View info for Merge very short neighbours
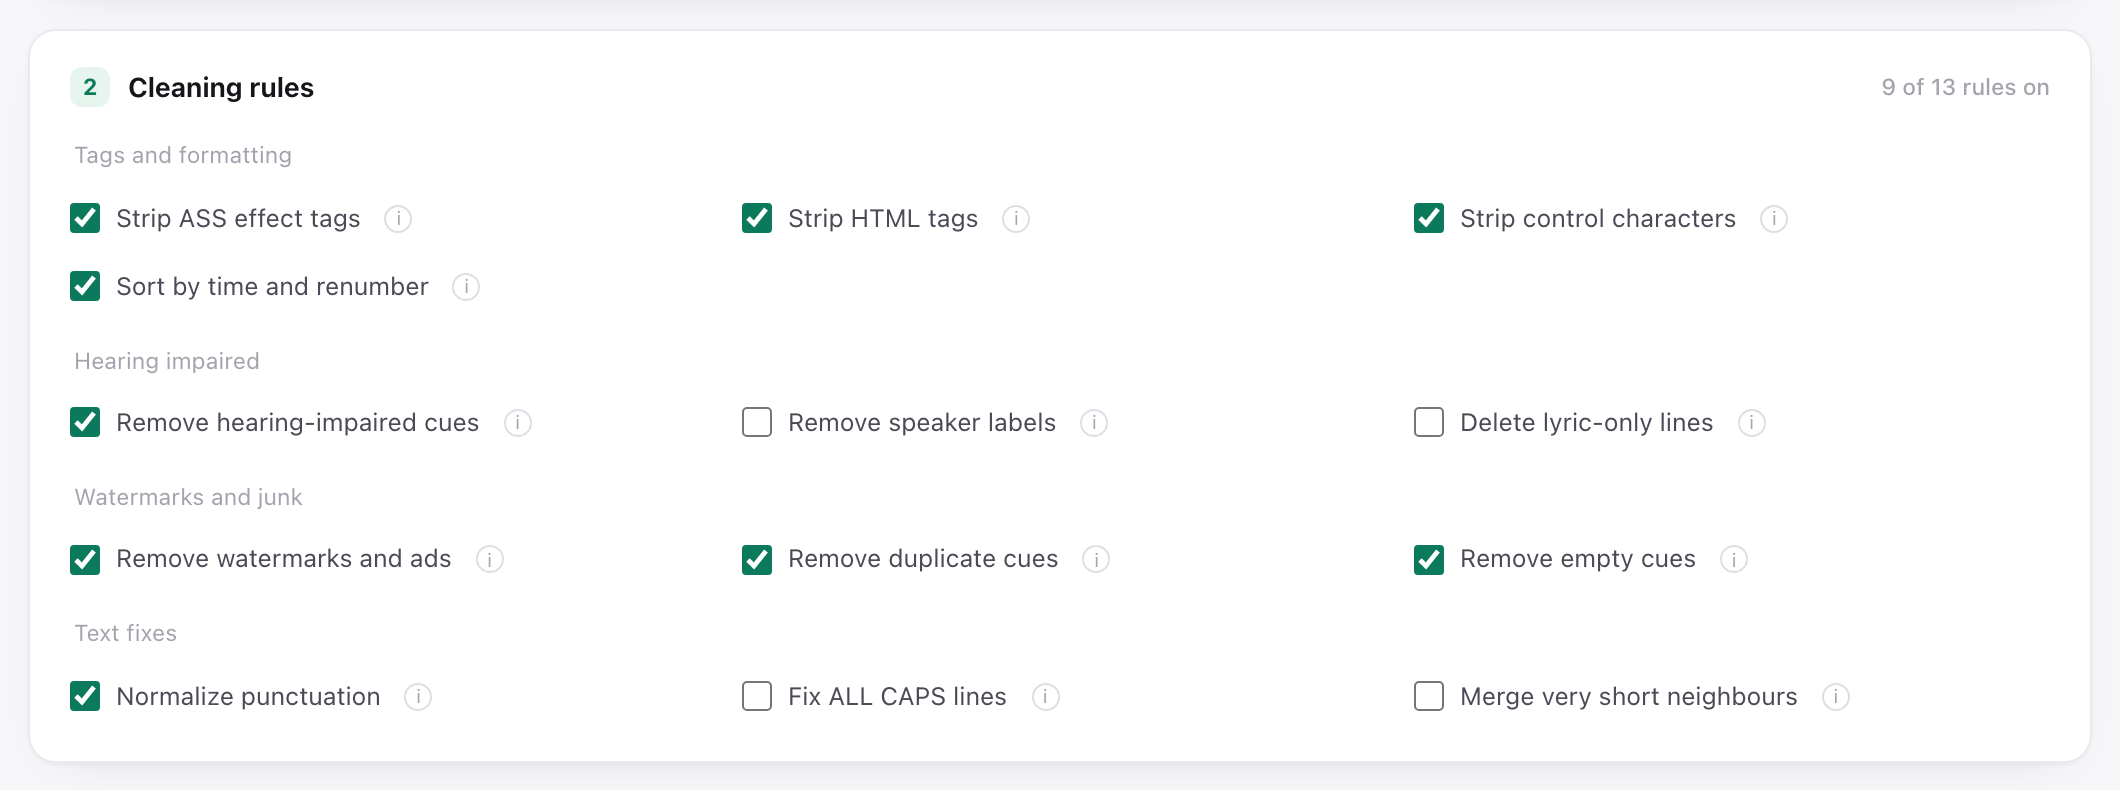 1836,697
